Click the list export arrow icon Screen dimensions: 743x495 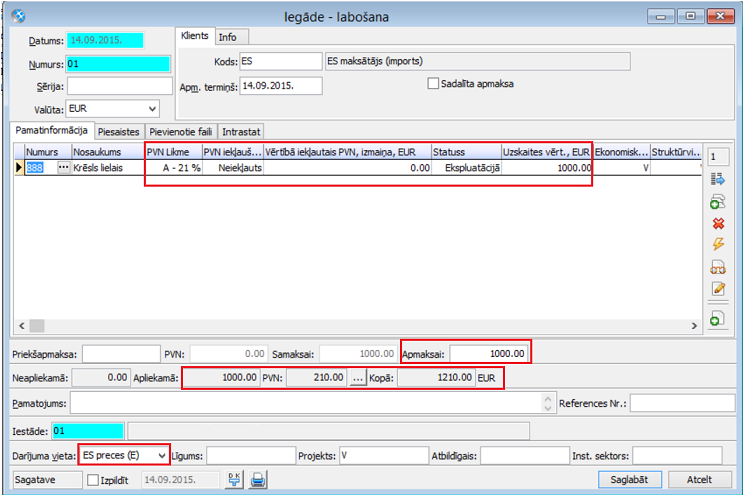(718, 179)
